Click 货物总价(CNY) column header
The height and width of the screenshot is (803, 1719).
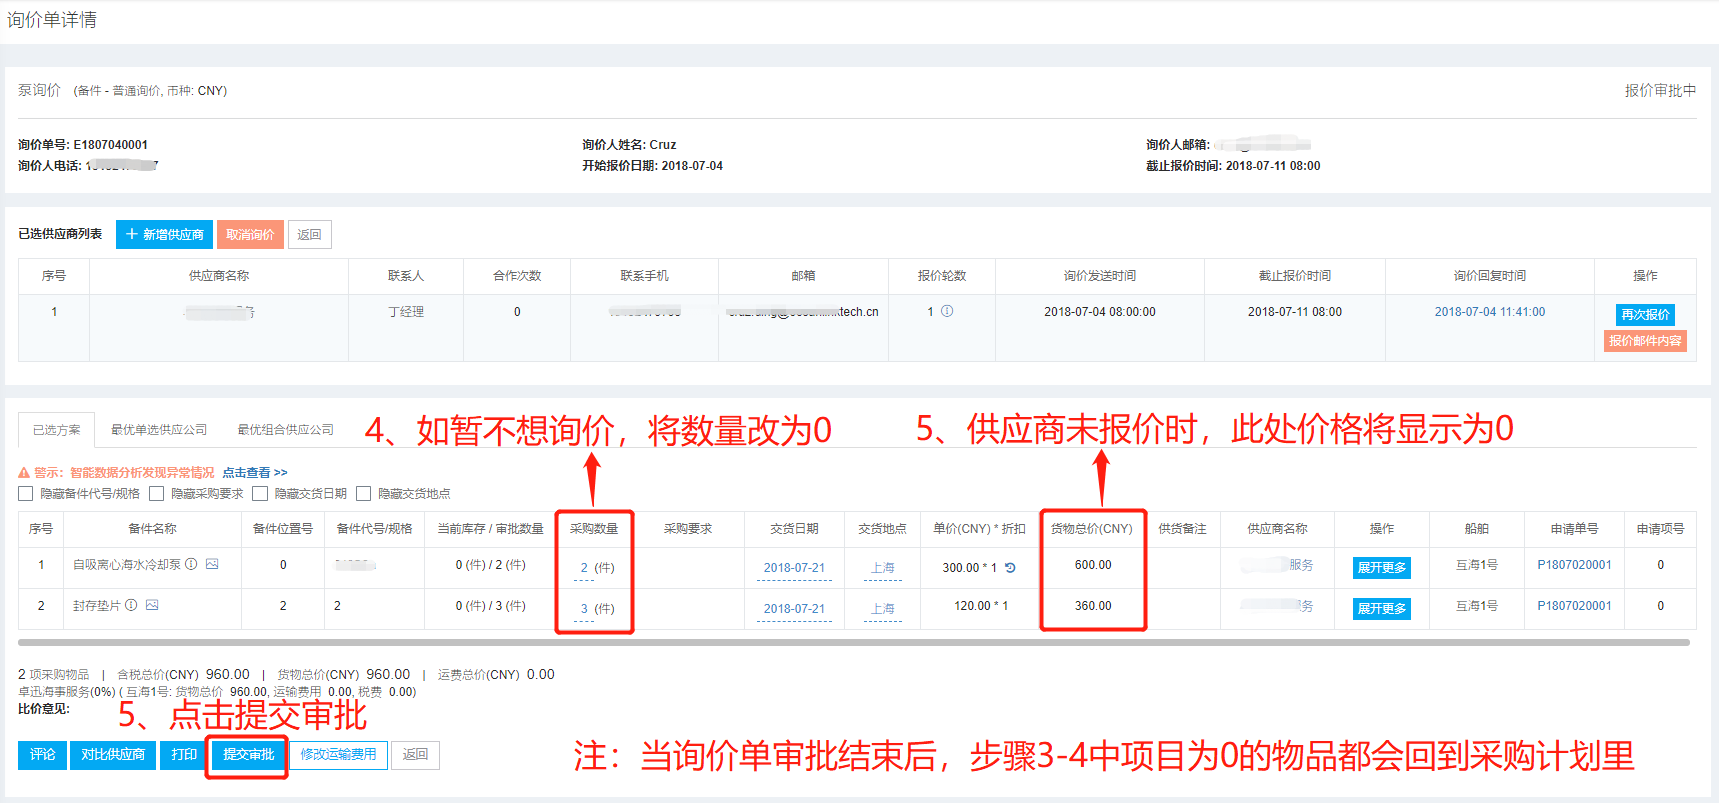[1092, 529]
